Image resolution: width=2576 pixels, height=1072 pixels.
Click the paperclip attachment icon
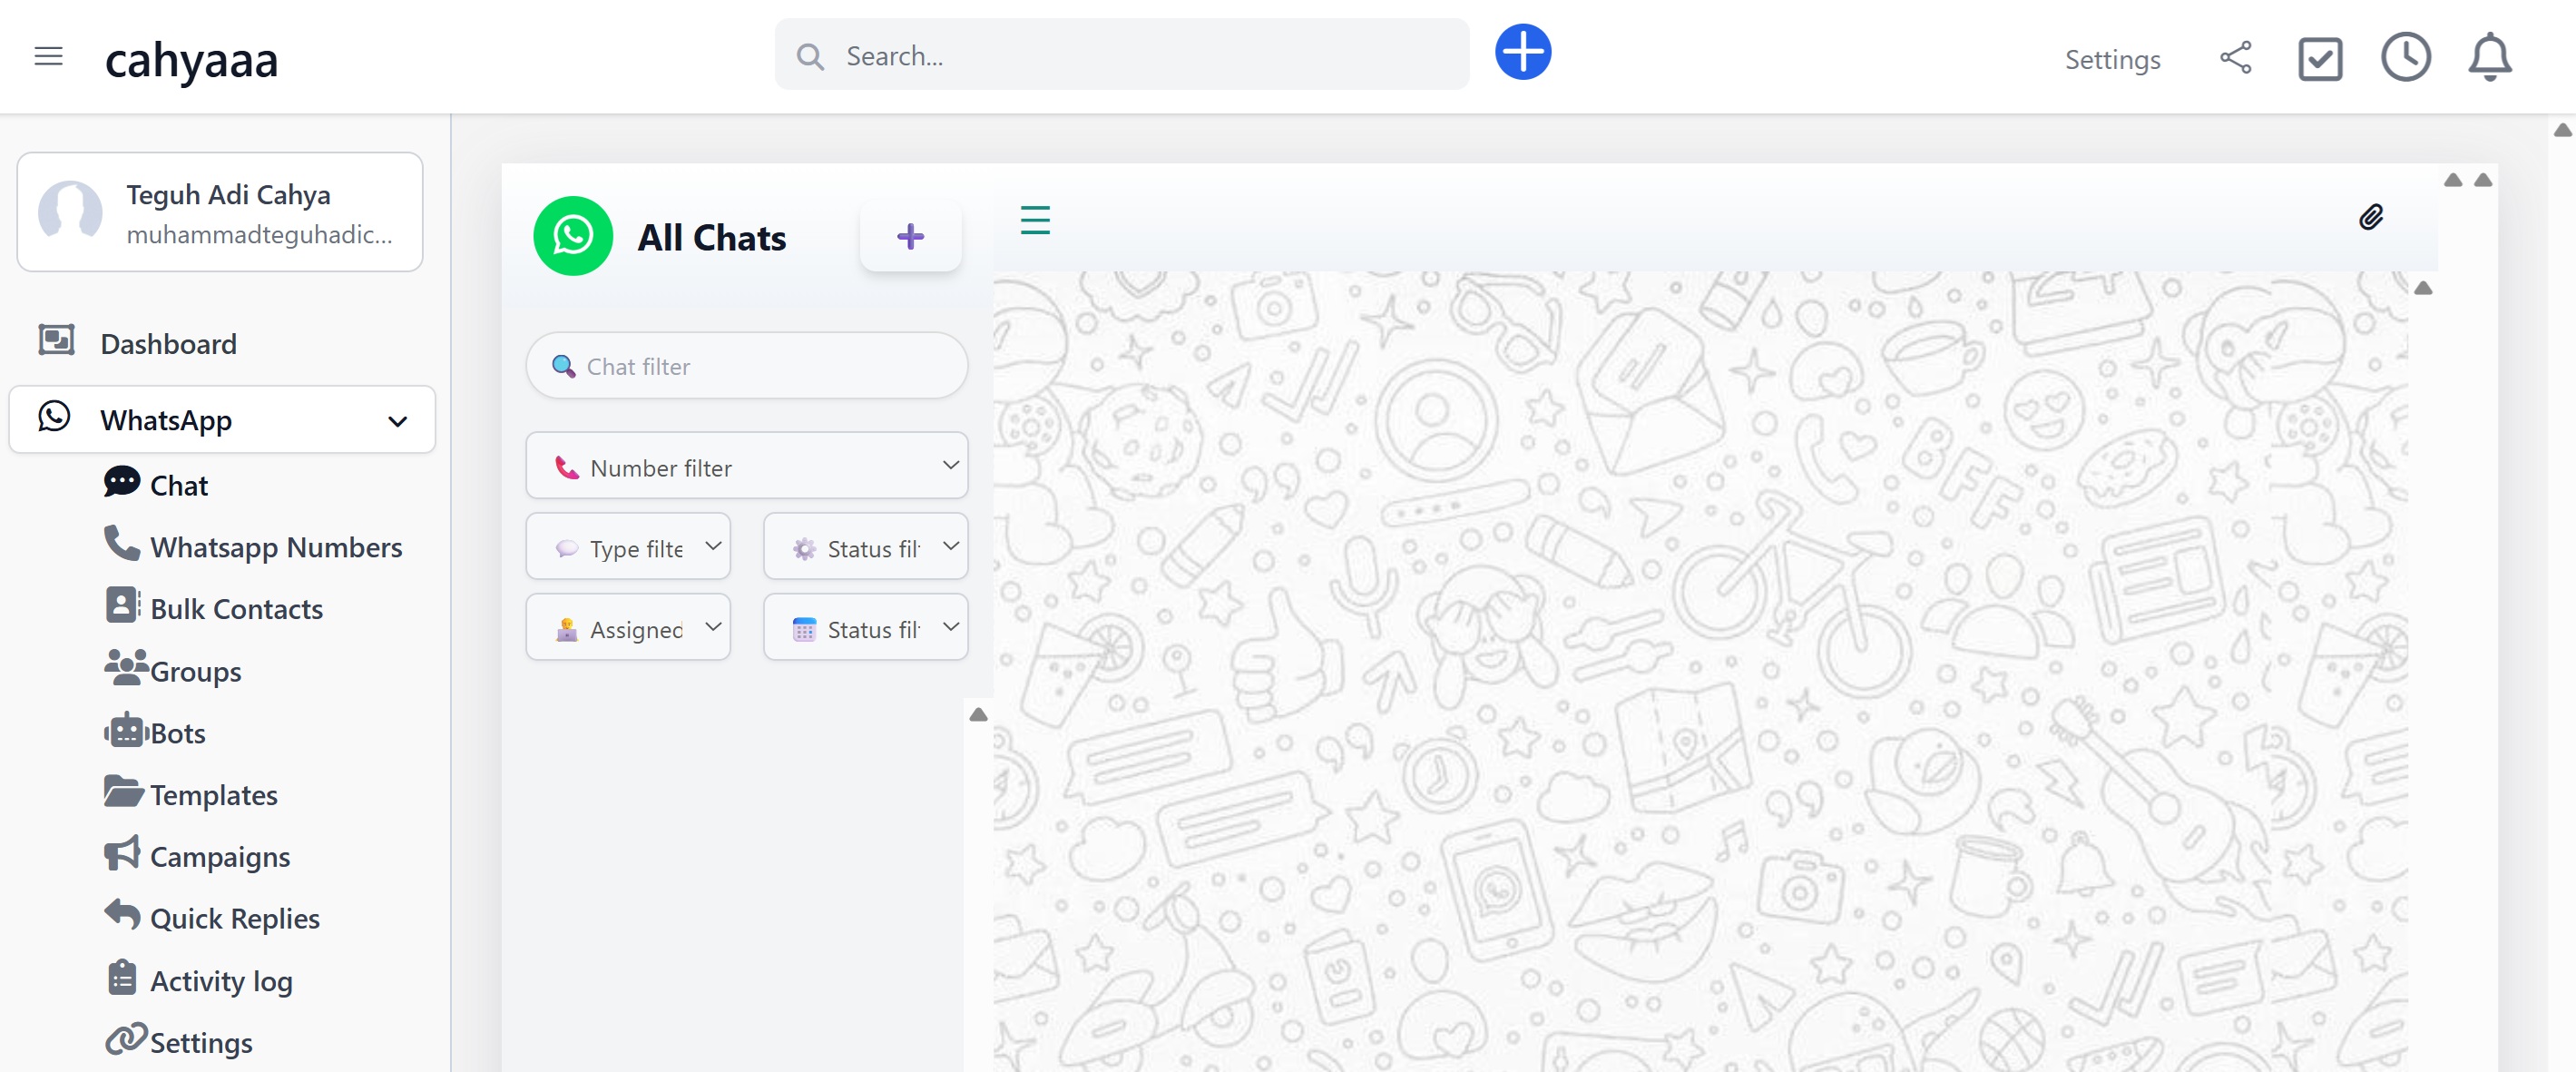click(2370, 218)
